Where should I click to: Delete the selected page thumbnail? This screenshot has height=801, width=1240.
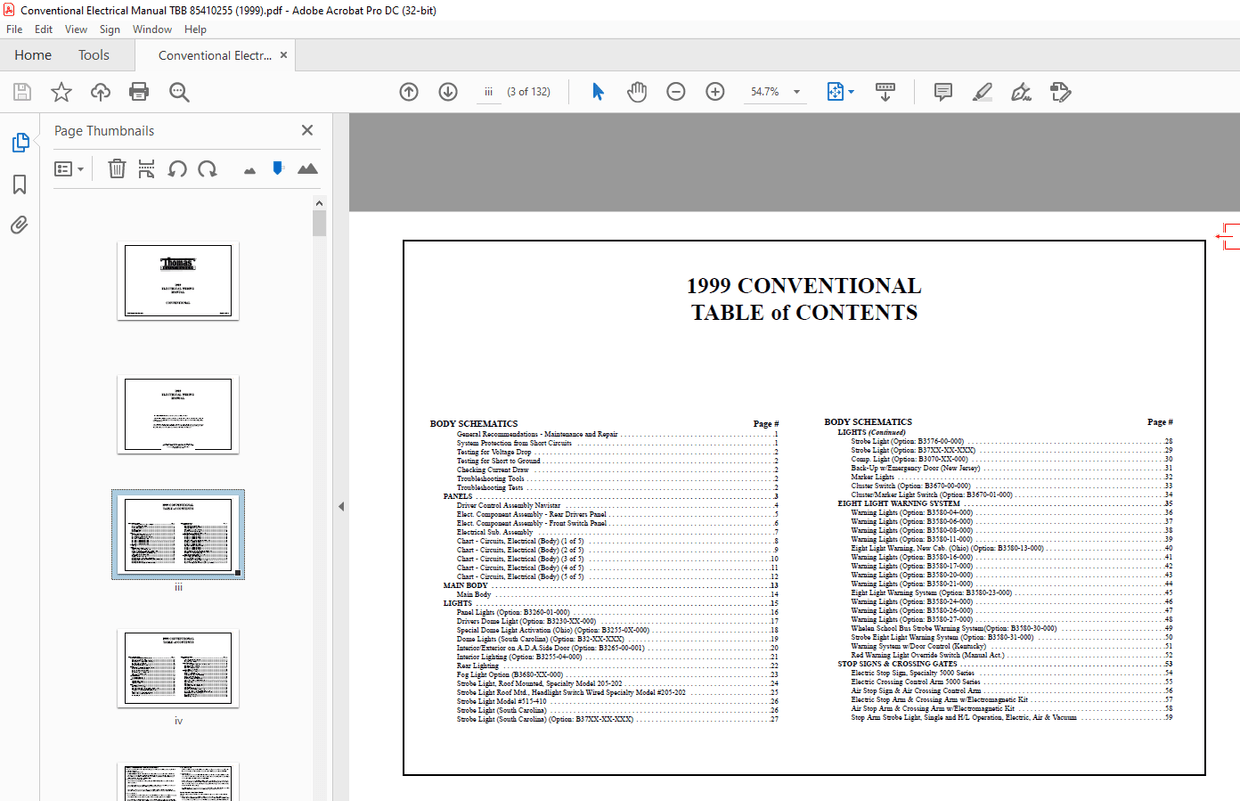point(117,168)
